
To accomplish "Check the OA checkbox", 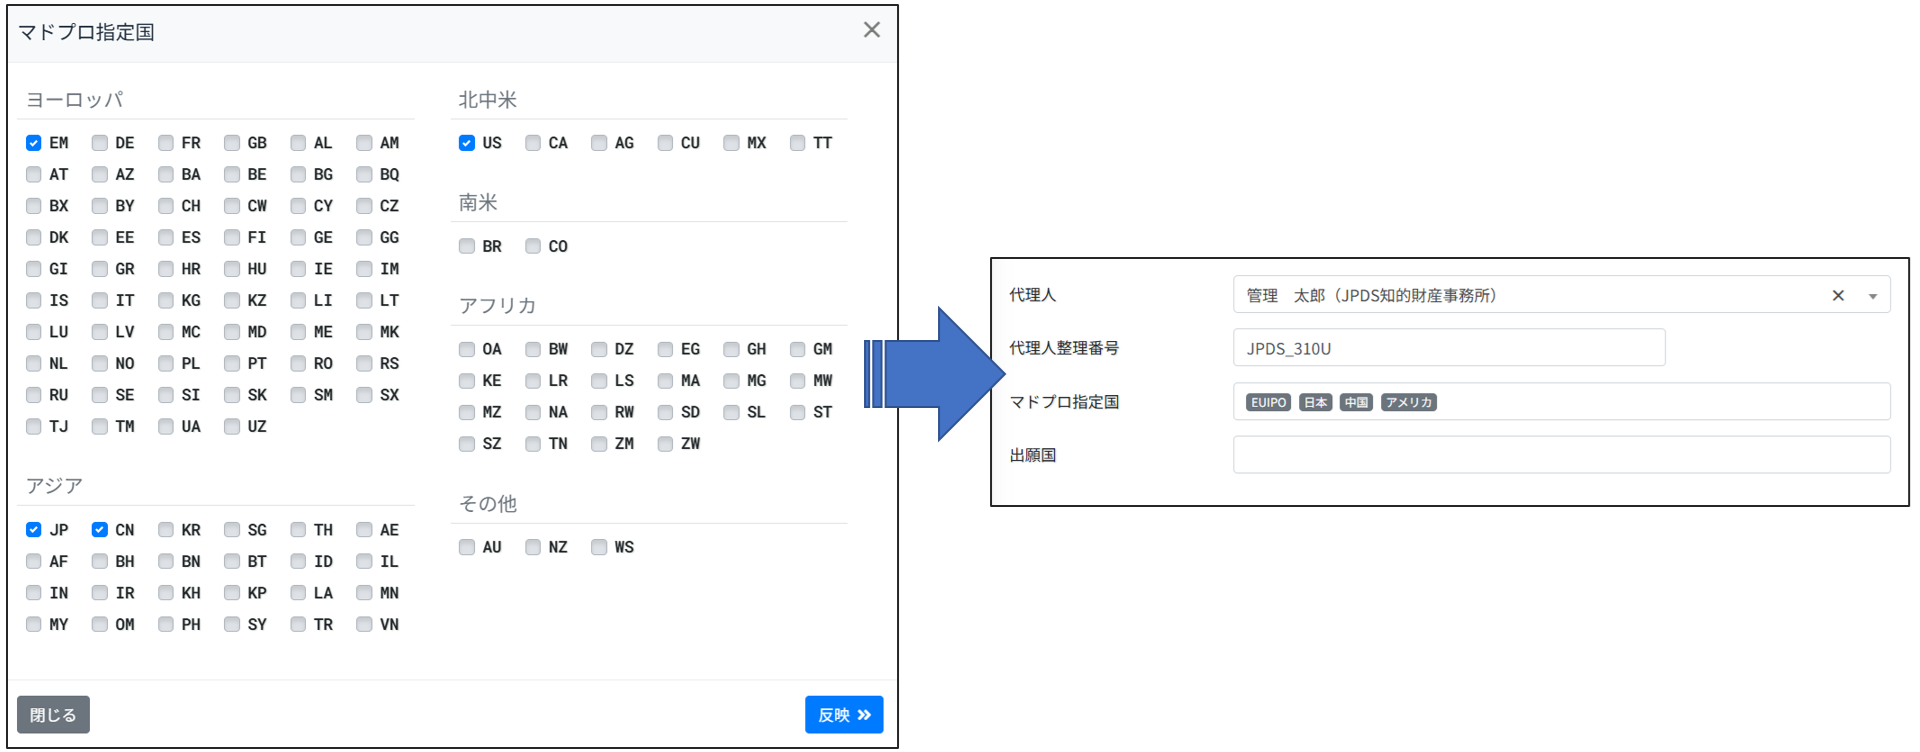I will (467, 349).
